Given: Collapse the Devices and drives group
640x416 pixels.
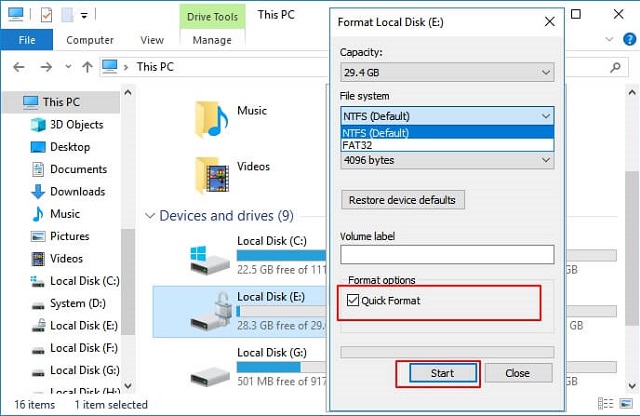Looking at the screenshot, I should pyautogui.click(x=150, y=216).
